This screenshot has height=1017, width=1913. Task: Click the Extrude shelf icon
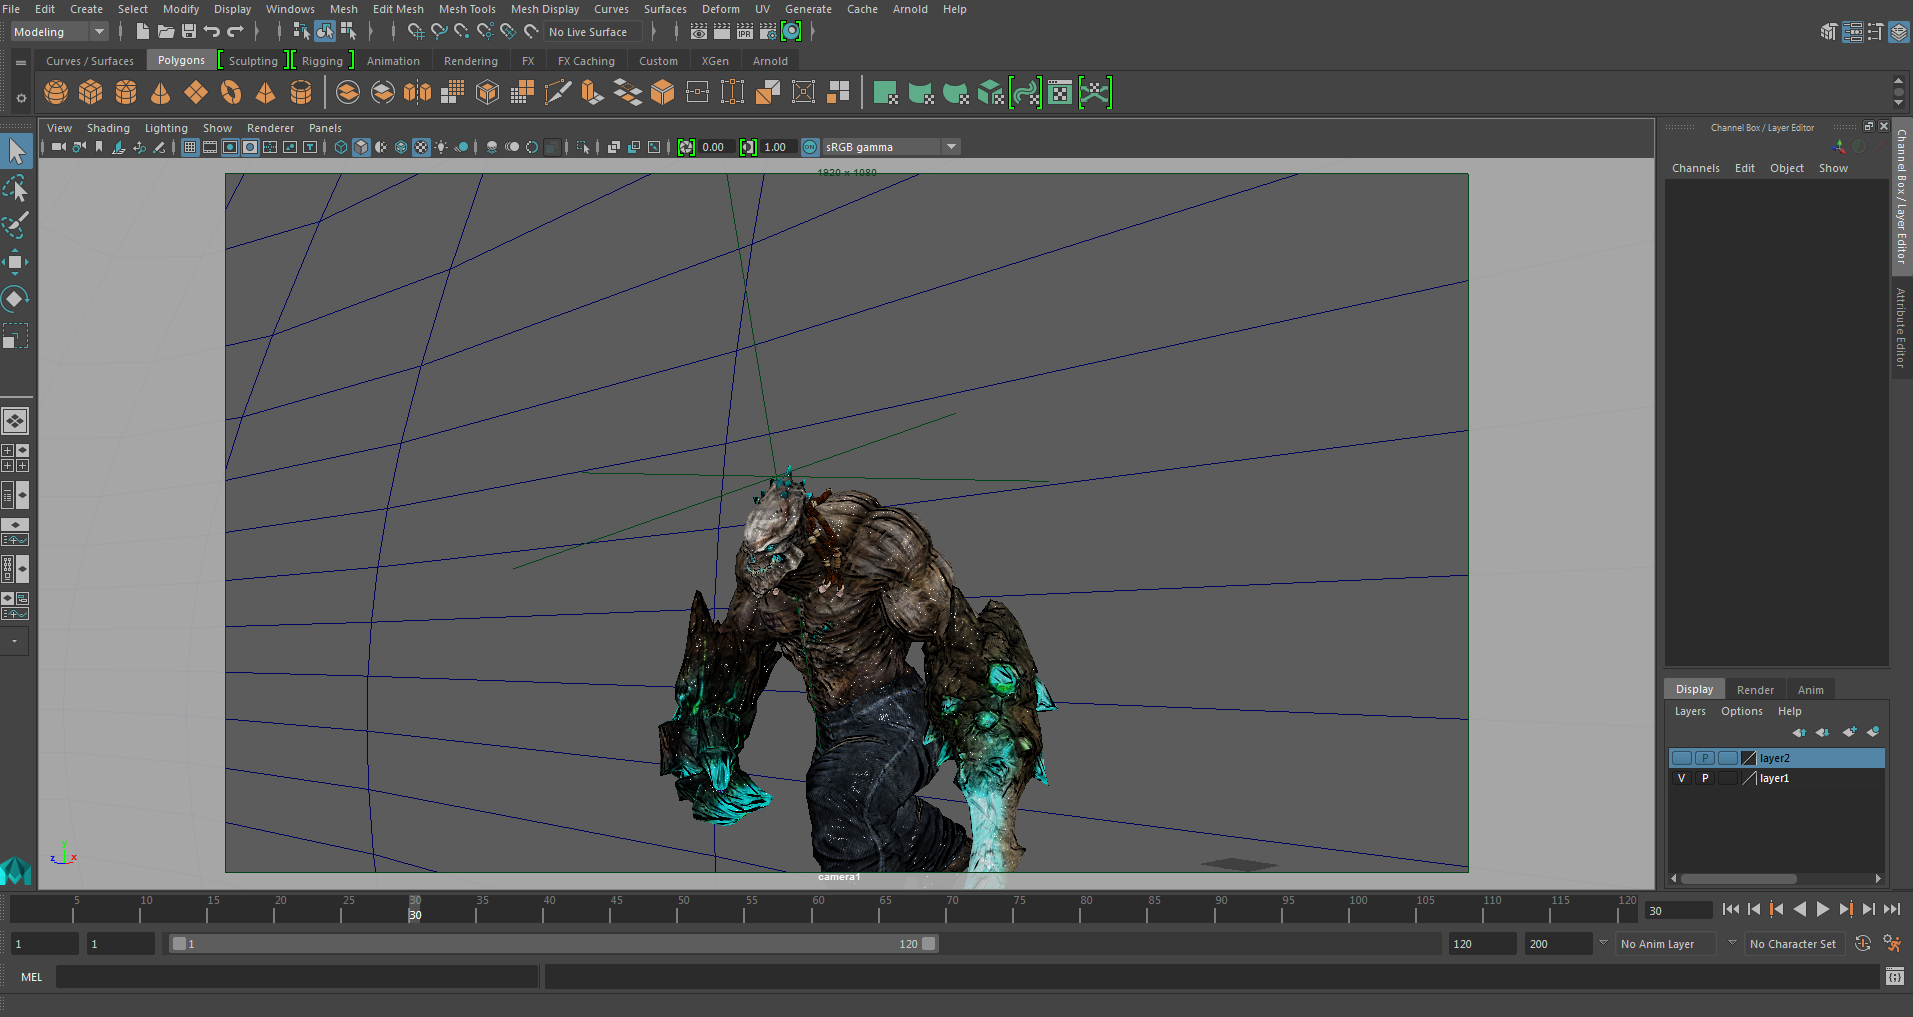coord(592,93)
